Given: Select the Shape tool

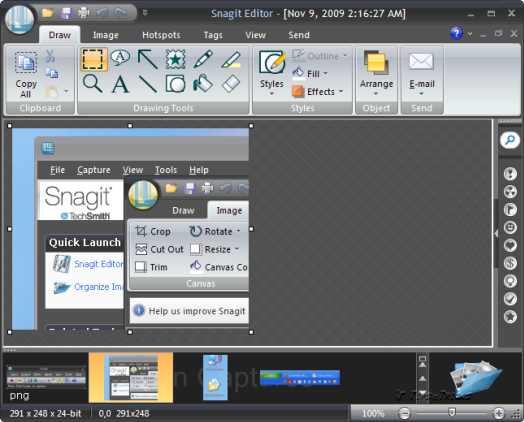Looking at the screenshot, I should 175,84.
